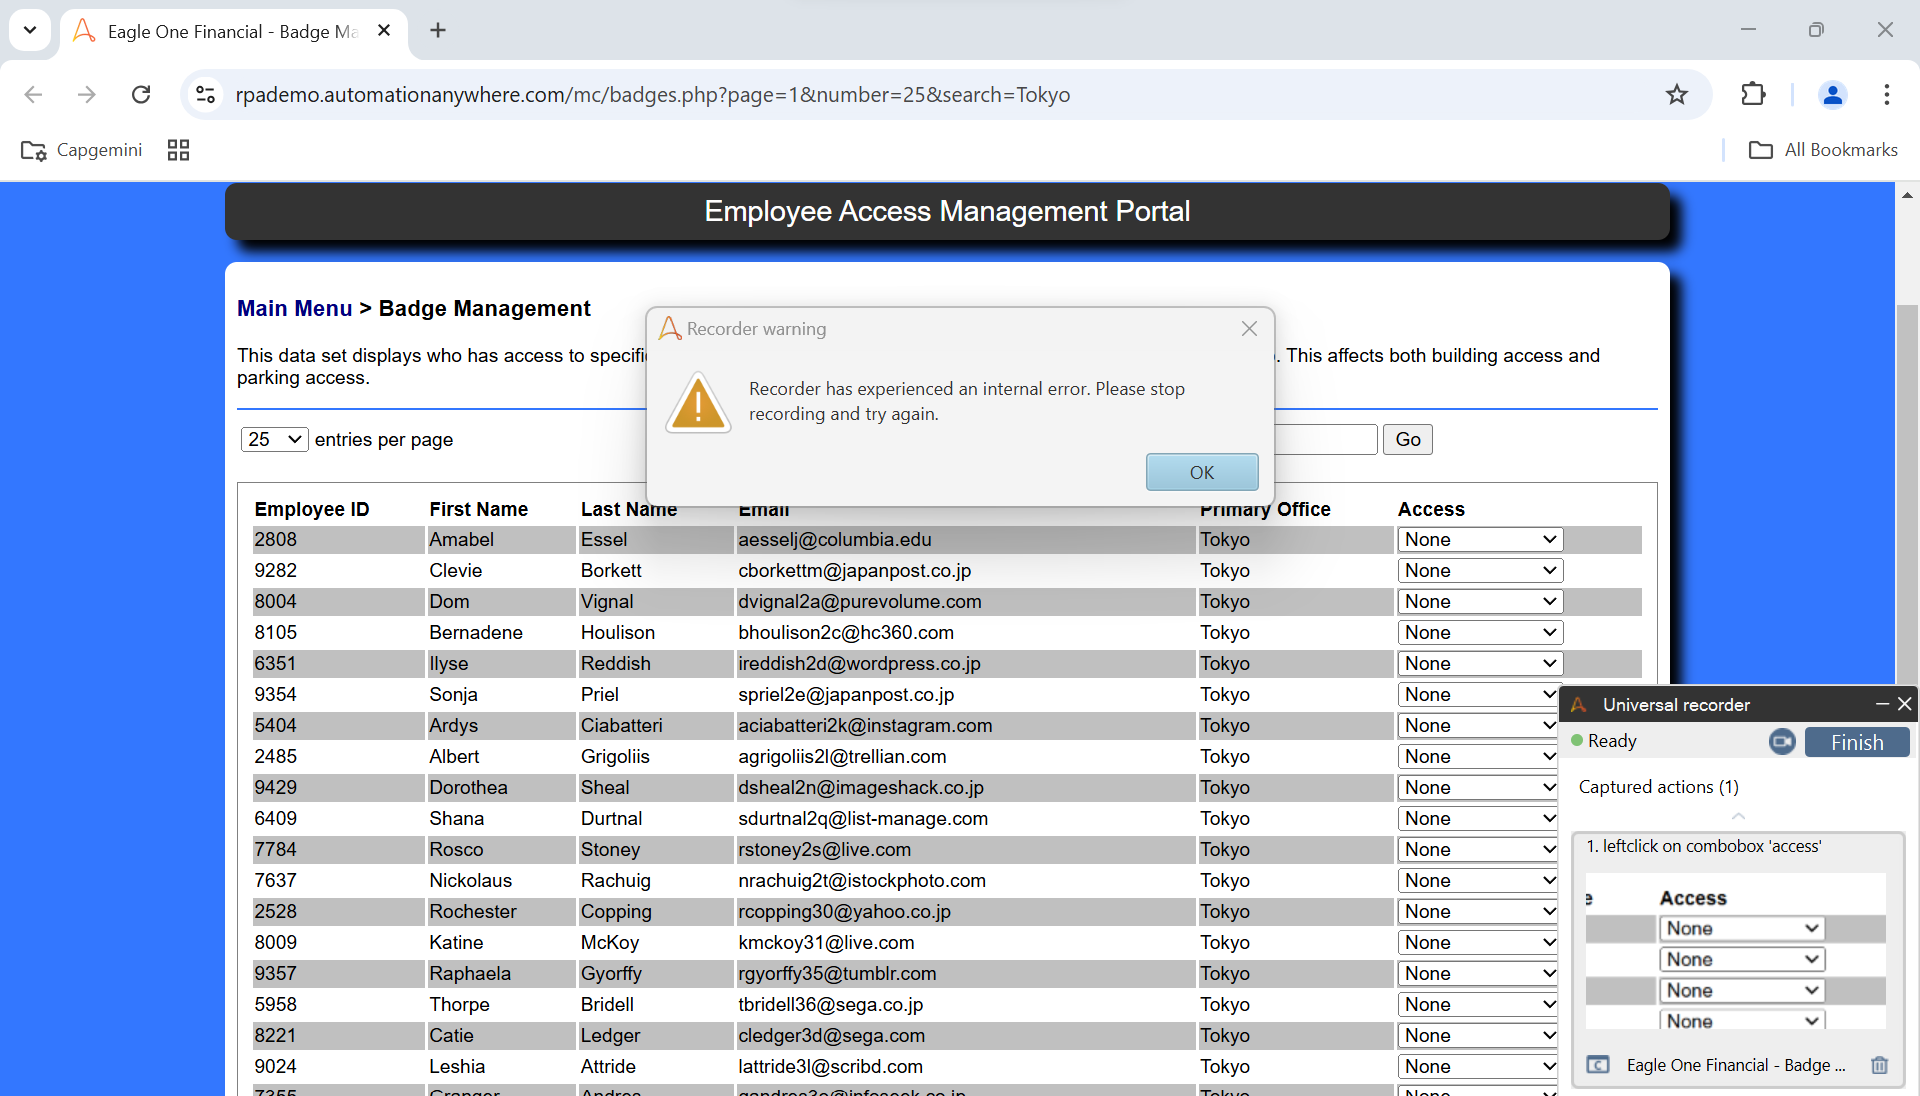Click the Primary Office column header
Viewport: 1920px width, 1096px height.
1266,509
